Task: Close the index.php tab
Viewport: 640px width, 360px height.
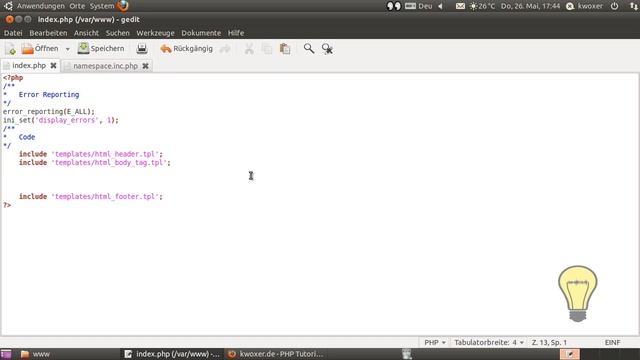Action: click(x=53, y=65)
